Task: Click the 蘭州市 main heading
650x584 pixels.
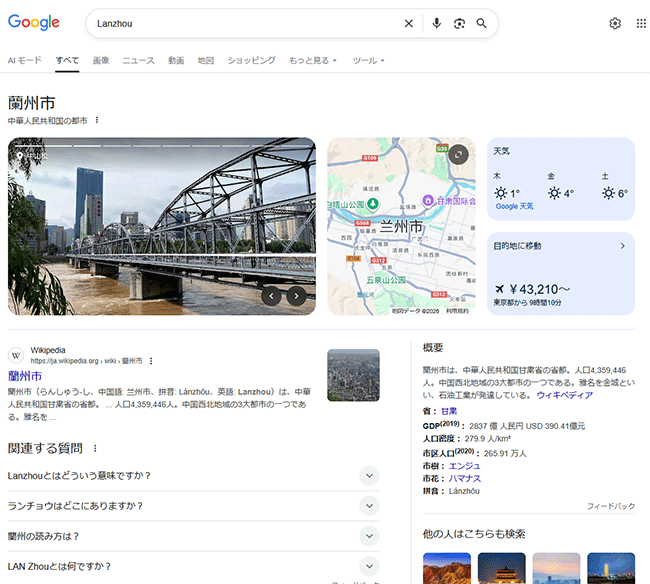Action: tap(32, 103)
